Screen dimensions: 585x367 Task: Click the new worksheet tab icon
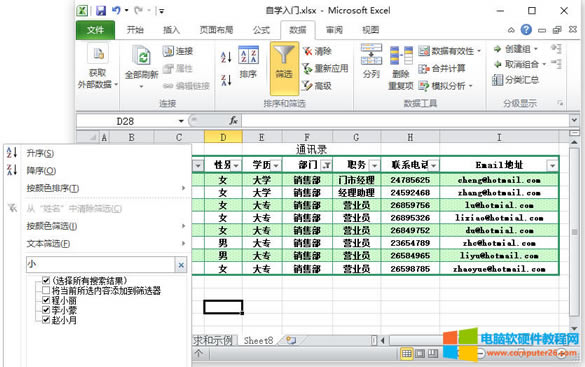291,340
